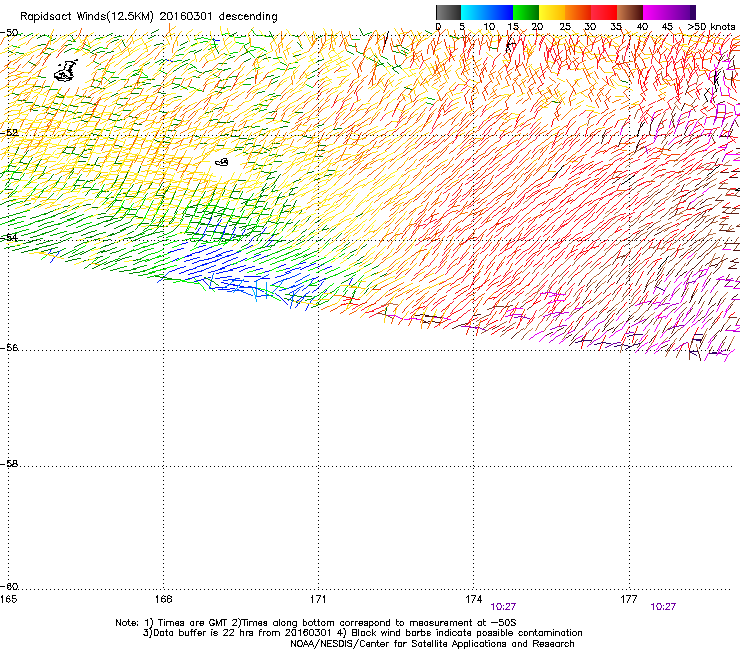This screenshot has height=650, width=740.
Task: Click the '-50' latitude label
Action: pyautogui.click(x=9, y=33)
